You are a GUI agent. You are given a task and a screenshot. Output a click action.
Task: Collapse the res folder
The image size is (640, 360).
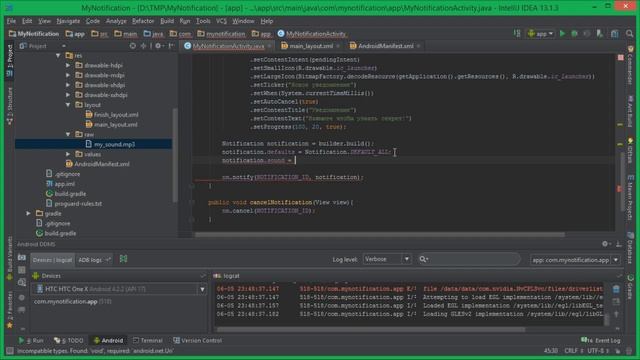click(58, 56)
